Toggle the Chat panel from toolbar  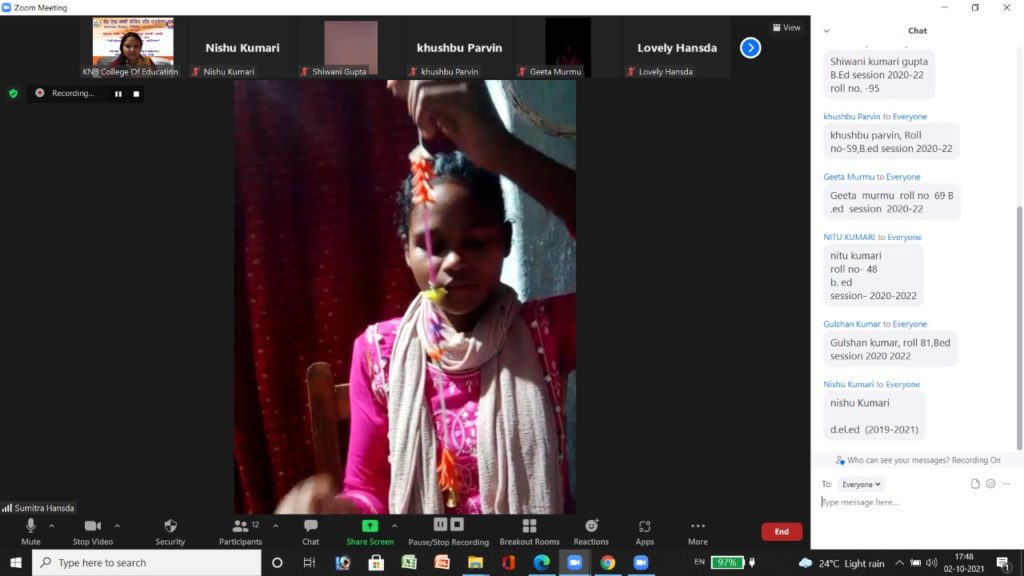(x=311, y=532)
